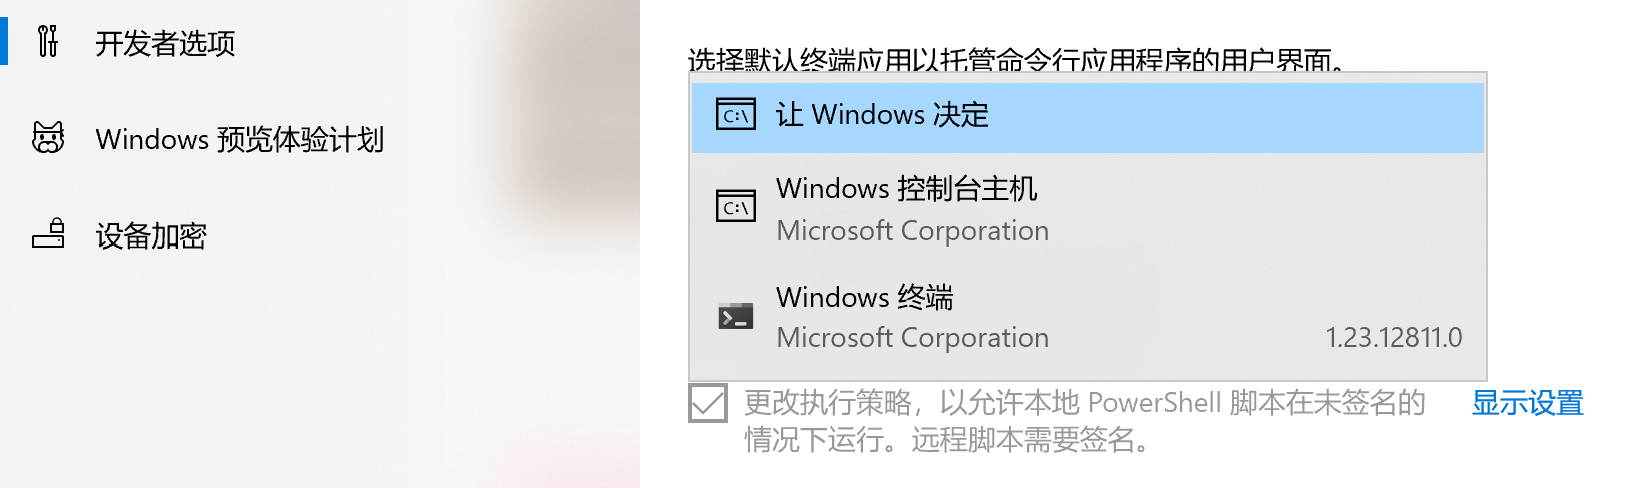Click Microsoft Corporation under Windows 控制台主机

point(912,231)
